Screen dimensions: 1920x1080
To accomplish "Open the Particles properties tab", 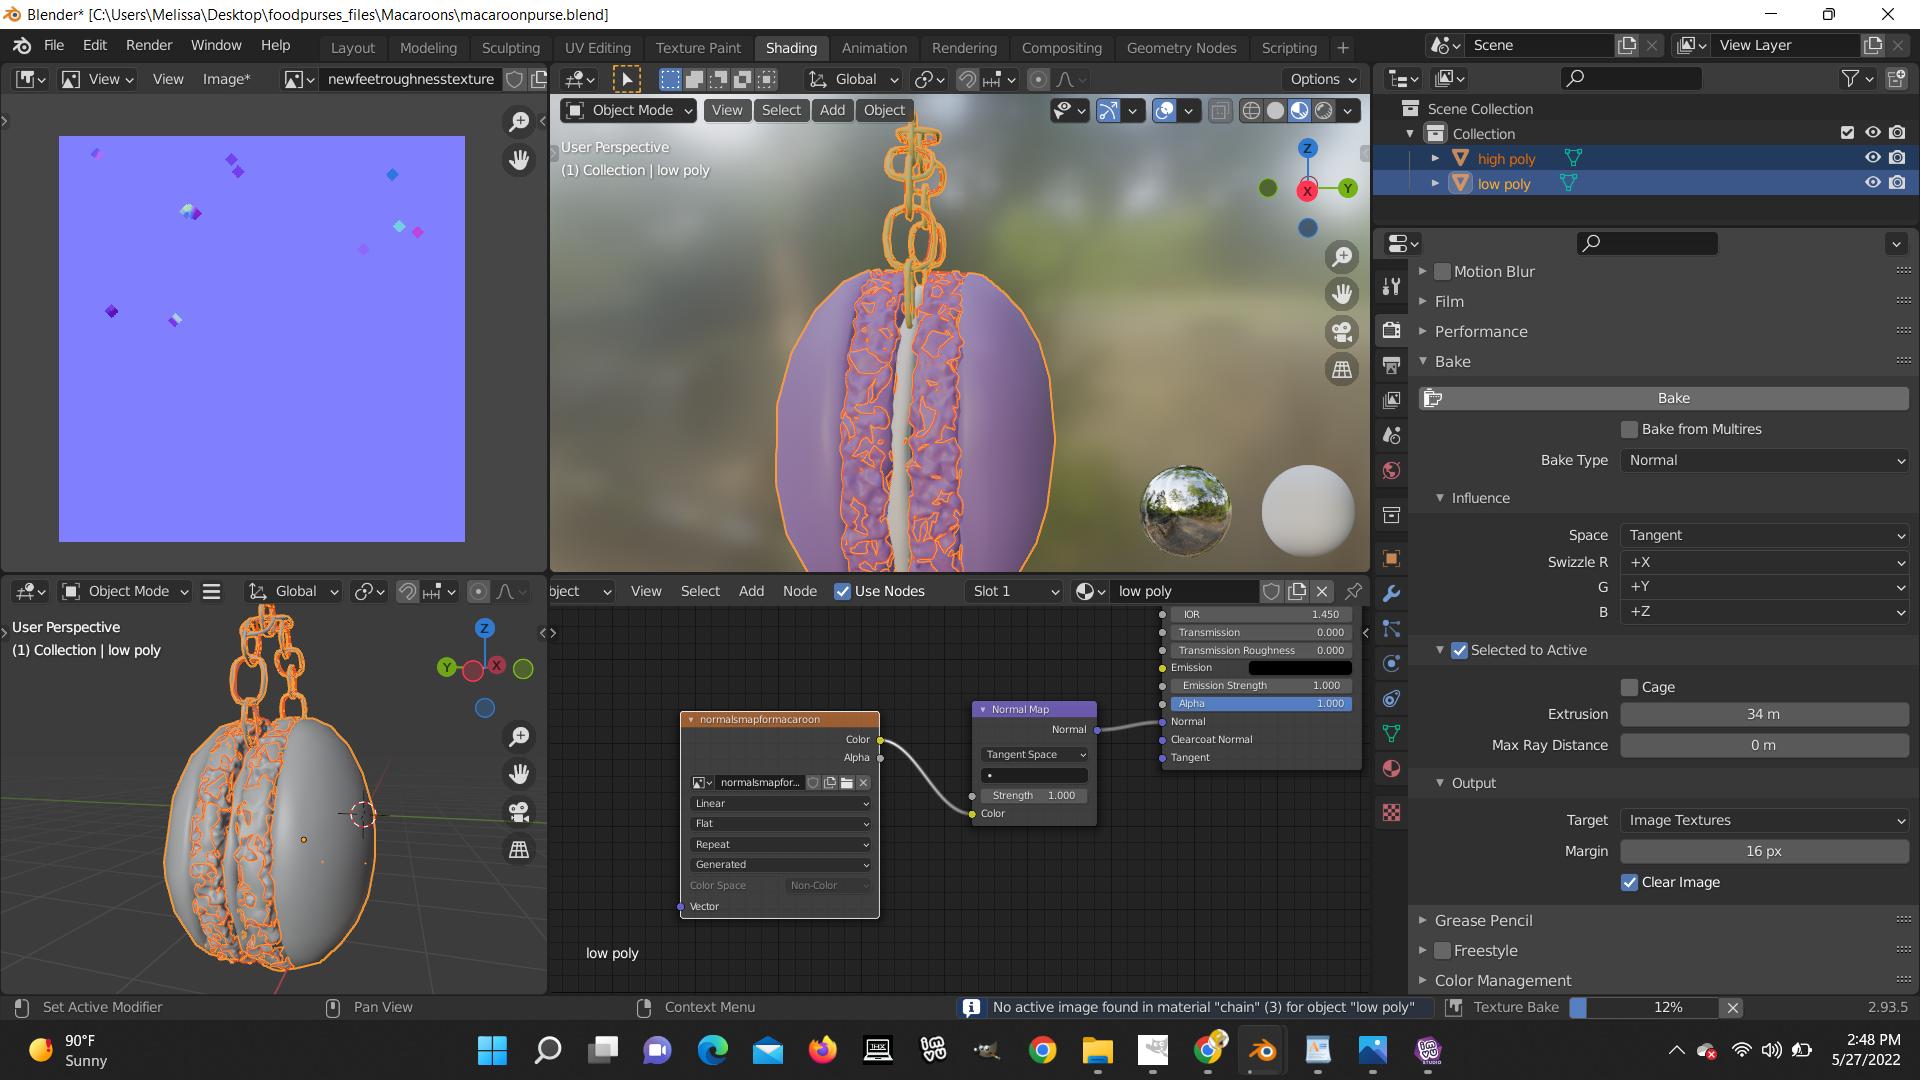I will tap(1391, 628).
